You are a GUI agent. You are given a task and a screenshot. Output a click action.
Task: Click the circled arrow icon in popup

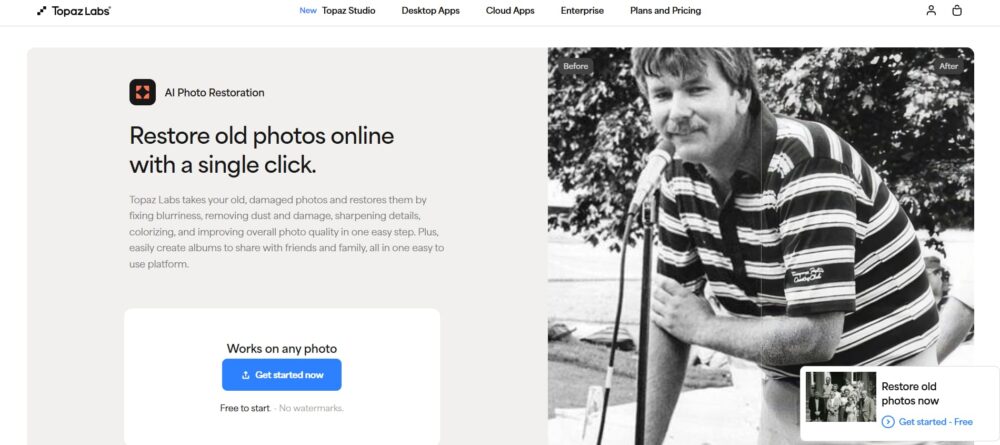click(x=888, y=422)
